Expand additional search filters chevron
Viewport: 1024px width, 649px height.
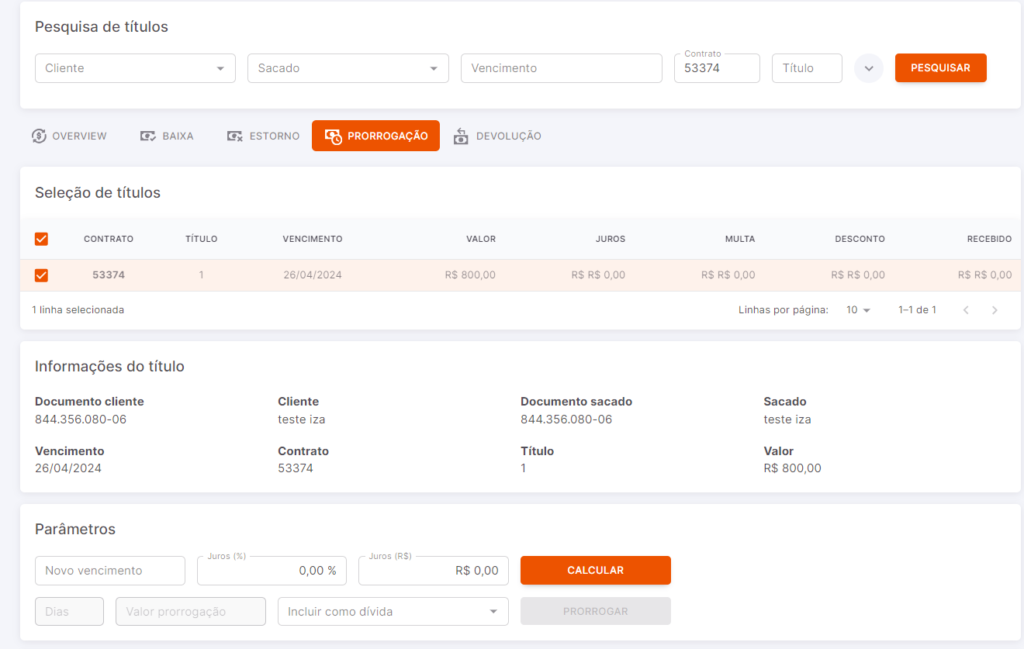tap(869, 68)
